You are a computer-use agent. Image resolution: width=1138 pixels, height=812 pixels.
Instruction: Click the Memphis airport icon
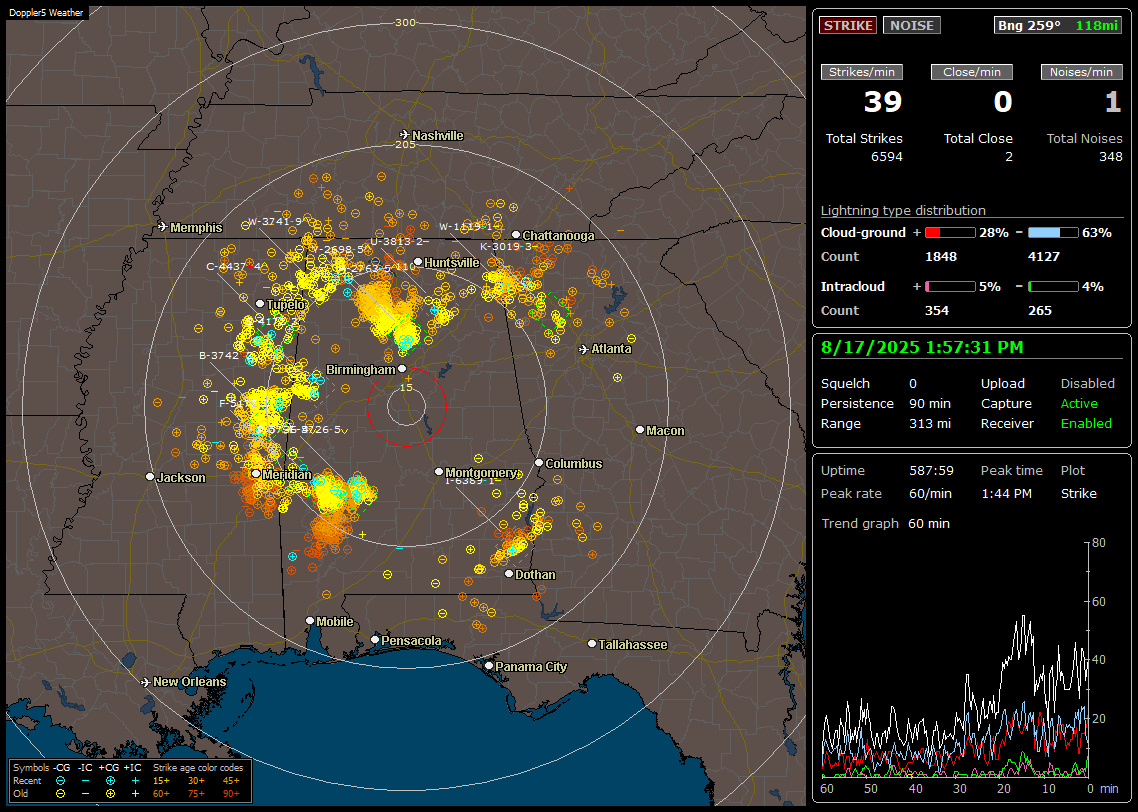[163, 227]
